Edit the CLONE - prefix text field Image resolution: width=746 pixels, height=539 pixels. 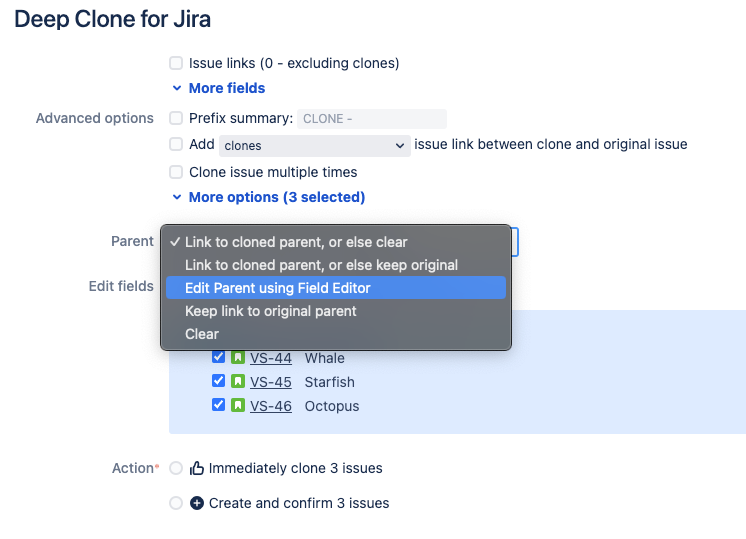point(372,118)
